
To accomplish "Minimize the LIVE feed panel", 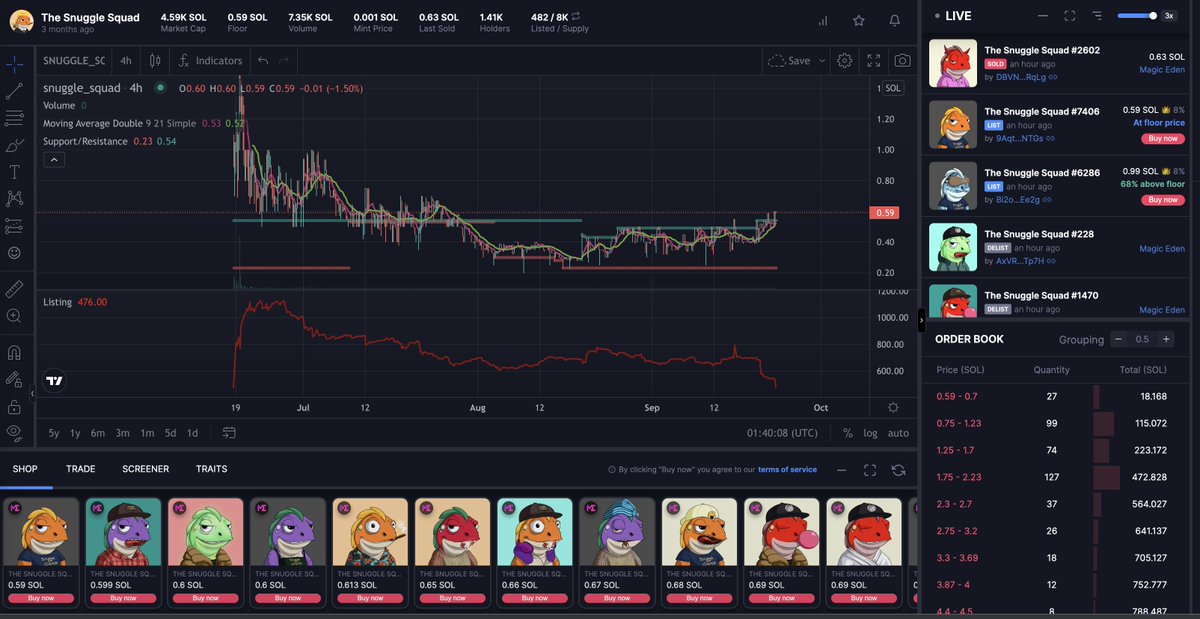I will tap(1043, 16).
